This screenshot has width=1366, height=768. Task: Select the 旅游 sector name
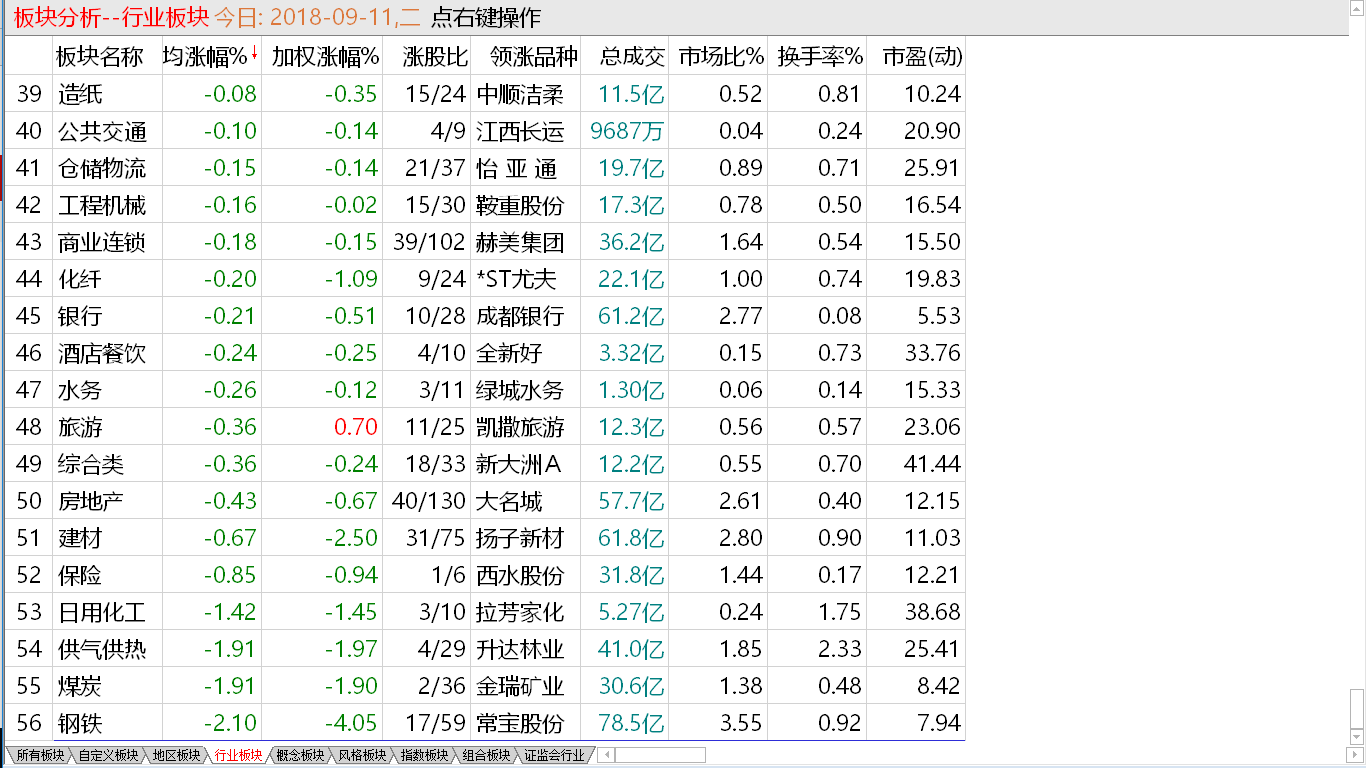tap(80, 427)
